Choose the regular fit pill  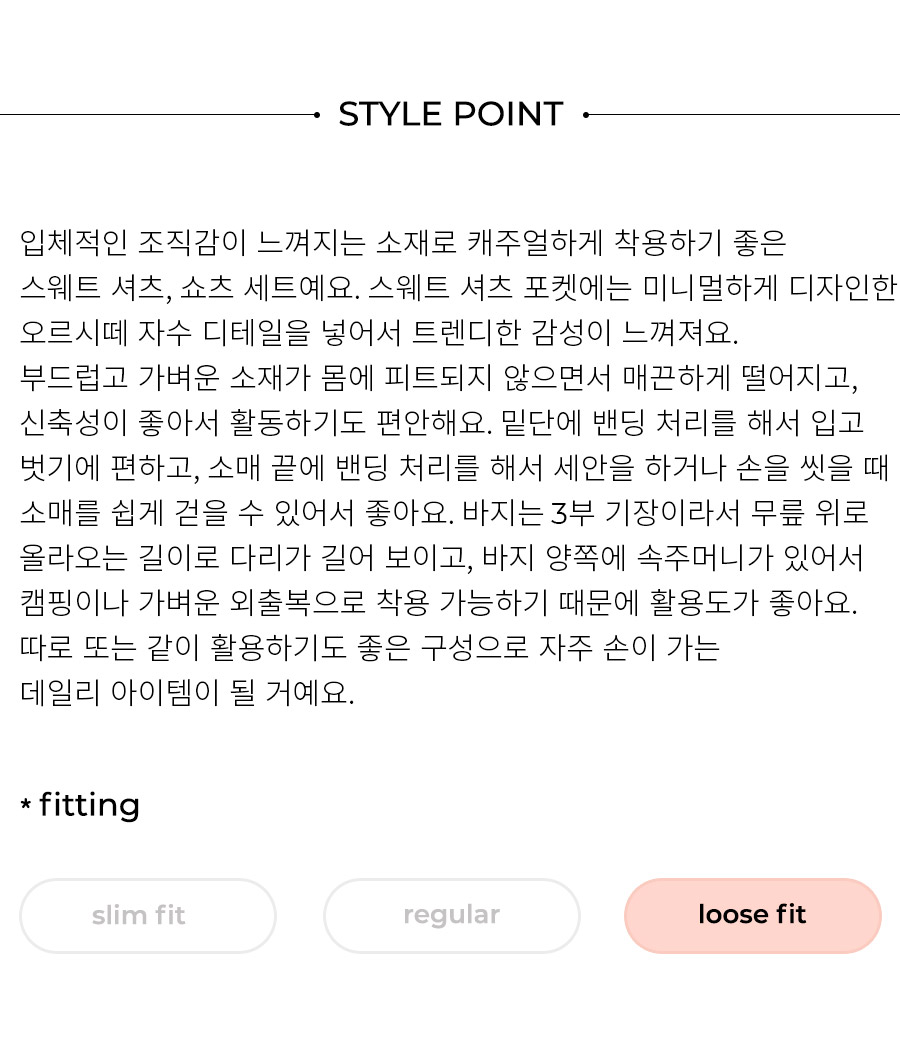[x=451, y=916]
